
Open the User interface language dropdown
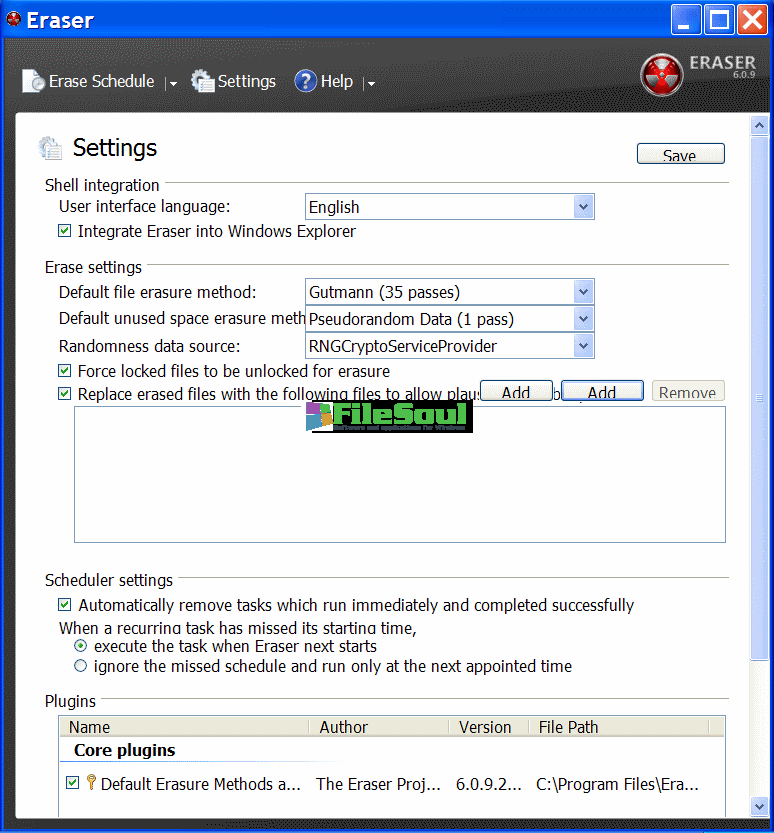tap(584, 207)
